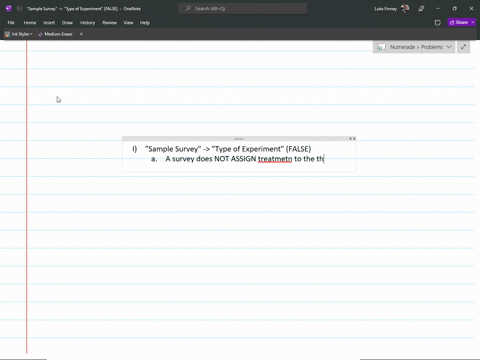Viewport: 480px width, 360px height.
Task: Toggle full page view expand arrows
Action: coord(463,47)
